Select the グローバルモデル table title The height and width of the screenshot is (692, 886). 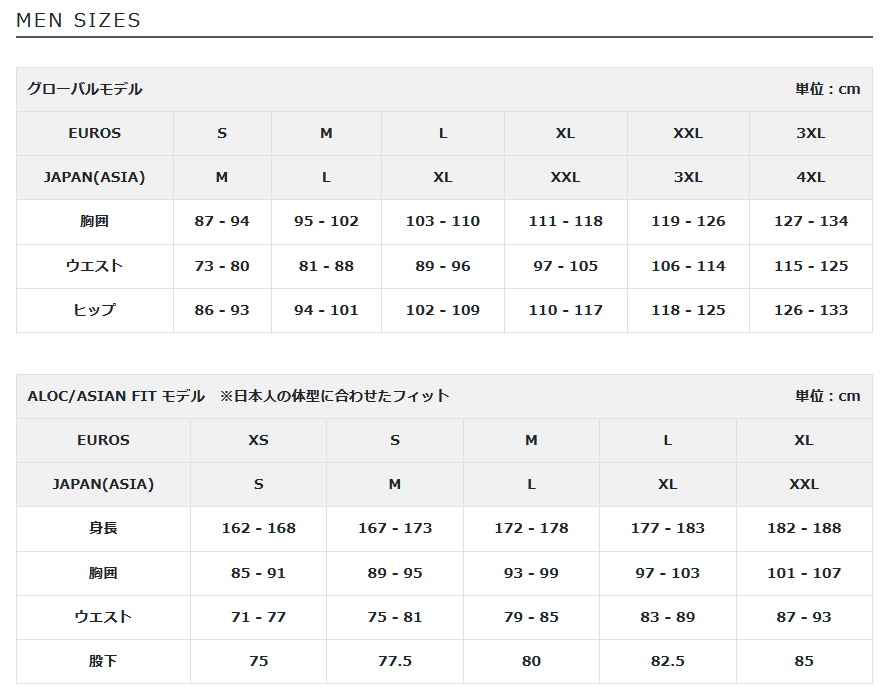(85, 89)
